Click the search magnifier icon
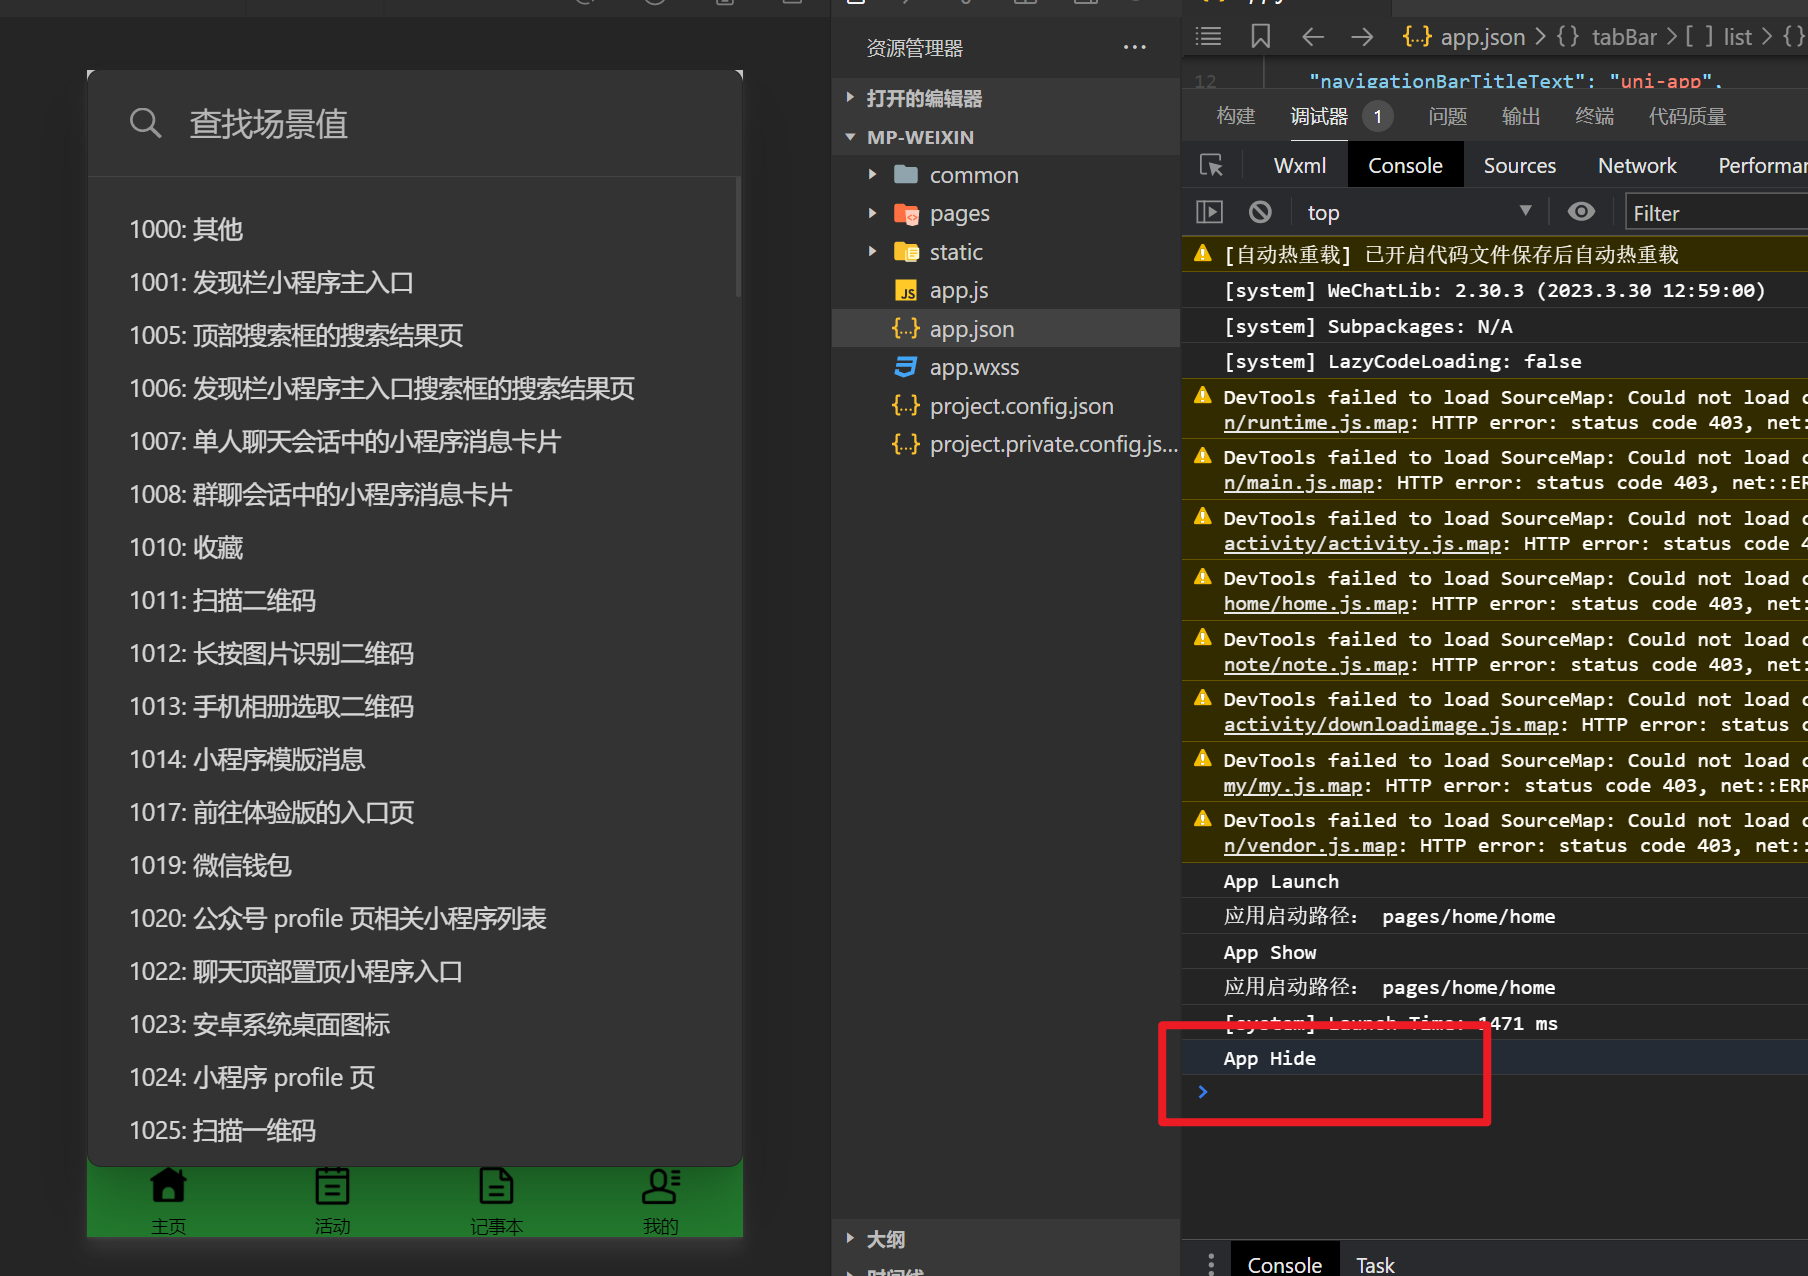The width and height of the screenshot is (1808, 1276). click(x=145, y=123)
